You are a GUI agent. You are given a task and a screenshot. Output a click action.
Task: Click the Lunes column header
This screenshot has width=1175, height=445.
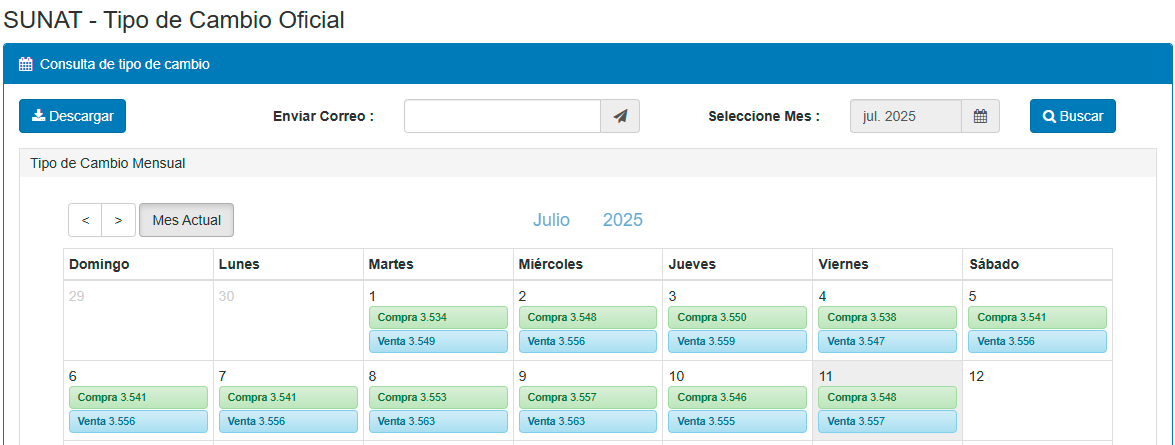point(288,264)
